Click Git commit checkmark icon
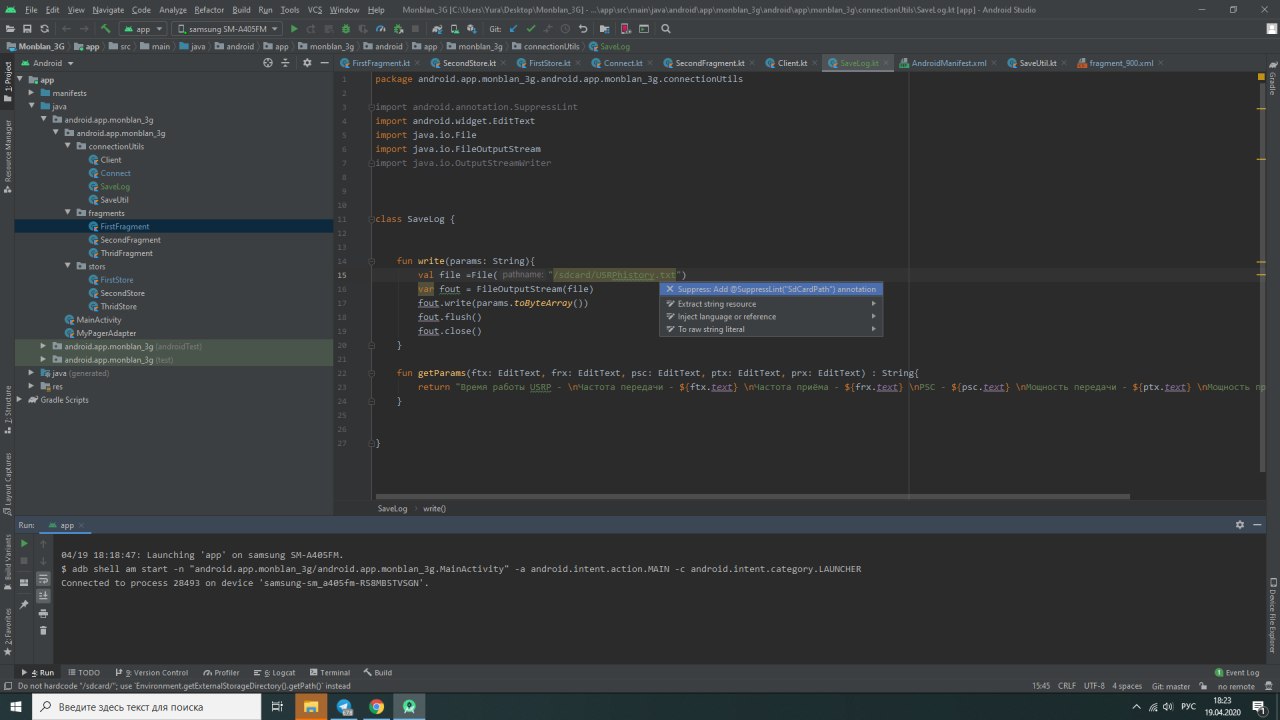1280x720 pixels. point(531,29)
